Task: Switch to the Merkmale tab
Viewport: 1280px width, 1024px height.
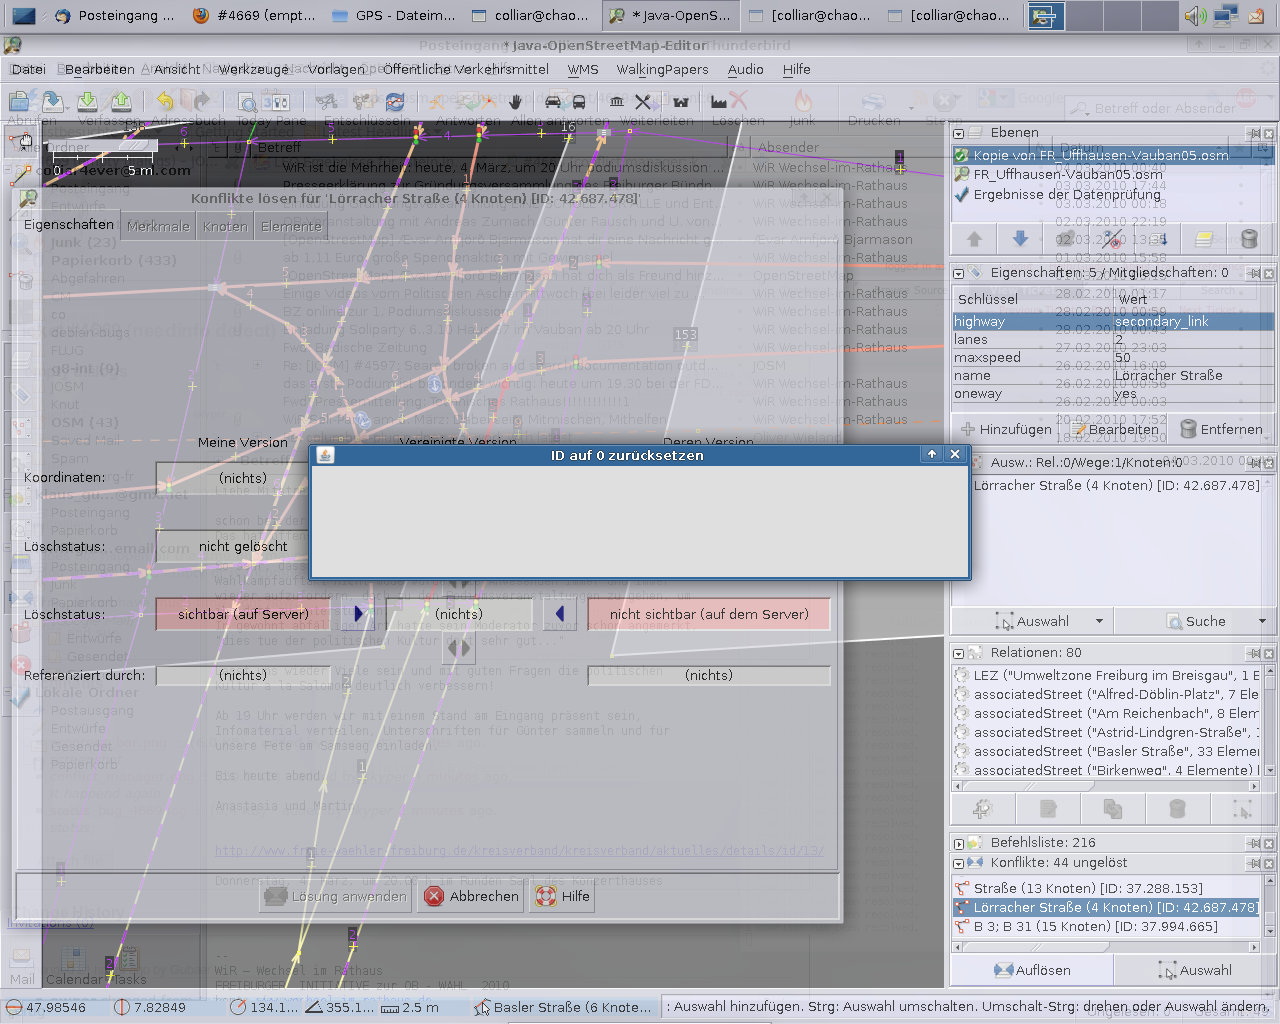Action: pos(158,226)
